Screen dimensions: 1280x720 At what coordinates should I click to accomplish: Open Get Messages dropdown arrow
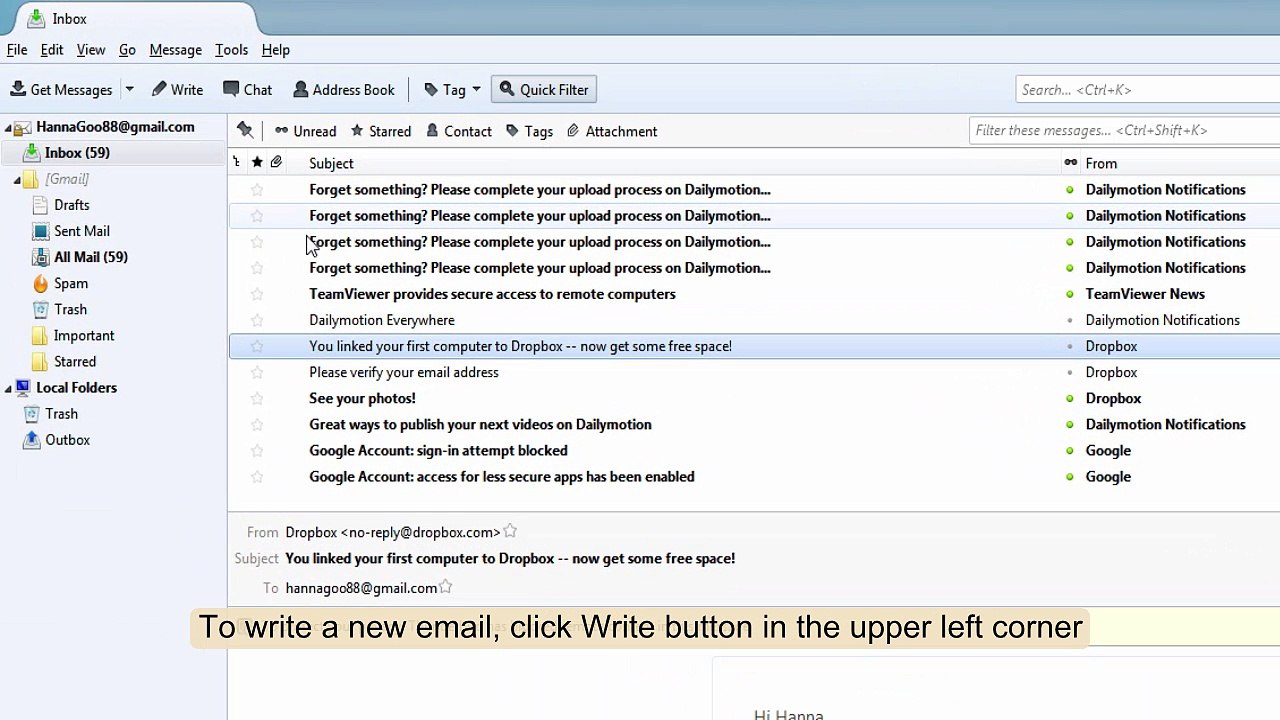(x=129, y=90)
